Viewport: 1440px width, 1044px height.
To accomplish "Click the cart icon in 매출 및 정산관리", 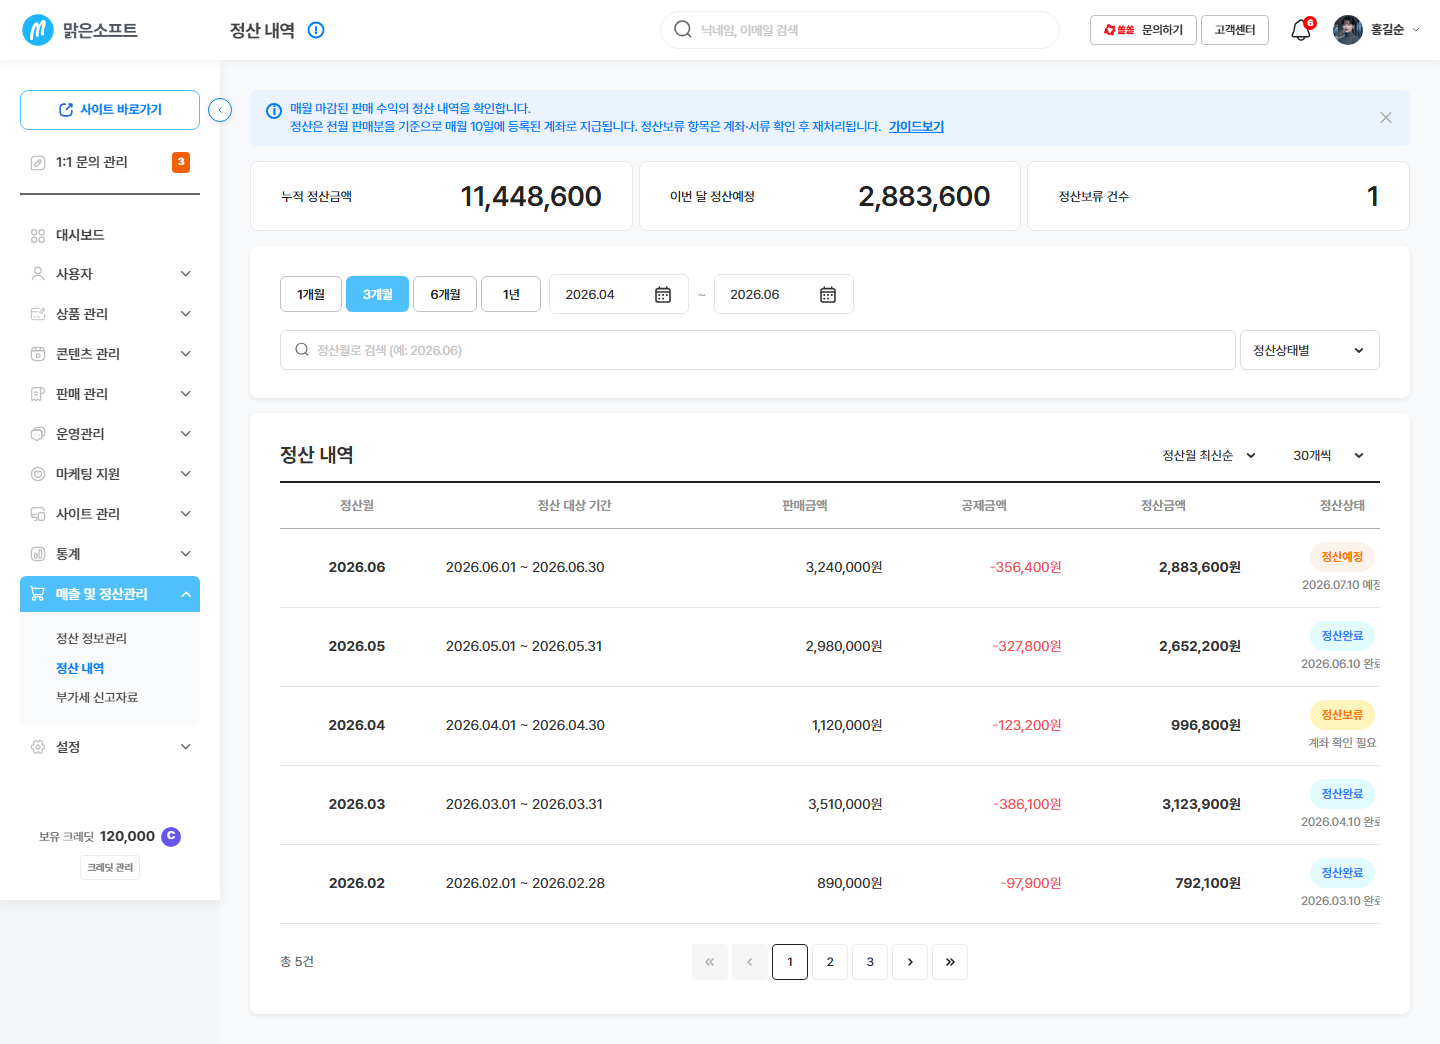I will click(x=38, y=594).
